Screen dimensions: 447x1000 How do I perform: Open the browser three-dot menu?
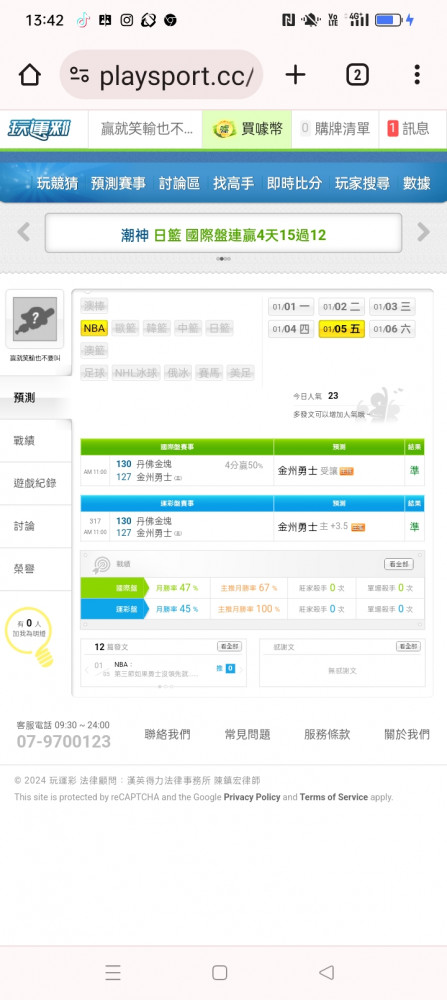point(416,75)
